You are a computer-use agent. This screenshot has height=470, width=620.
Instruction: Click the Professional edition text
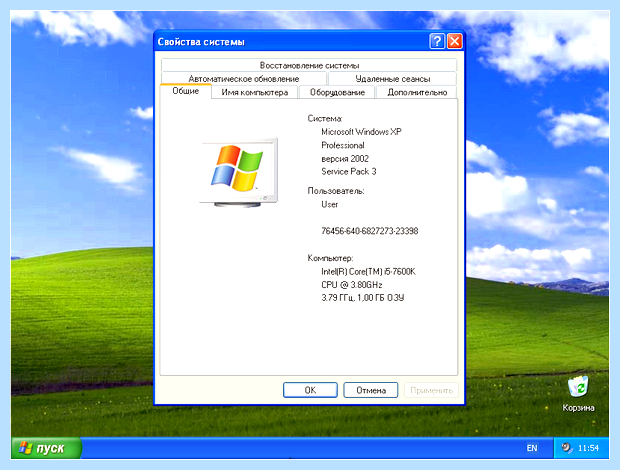point(342,145)
